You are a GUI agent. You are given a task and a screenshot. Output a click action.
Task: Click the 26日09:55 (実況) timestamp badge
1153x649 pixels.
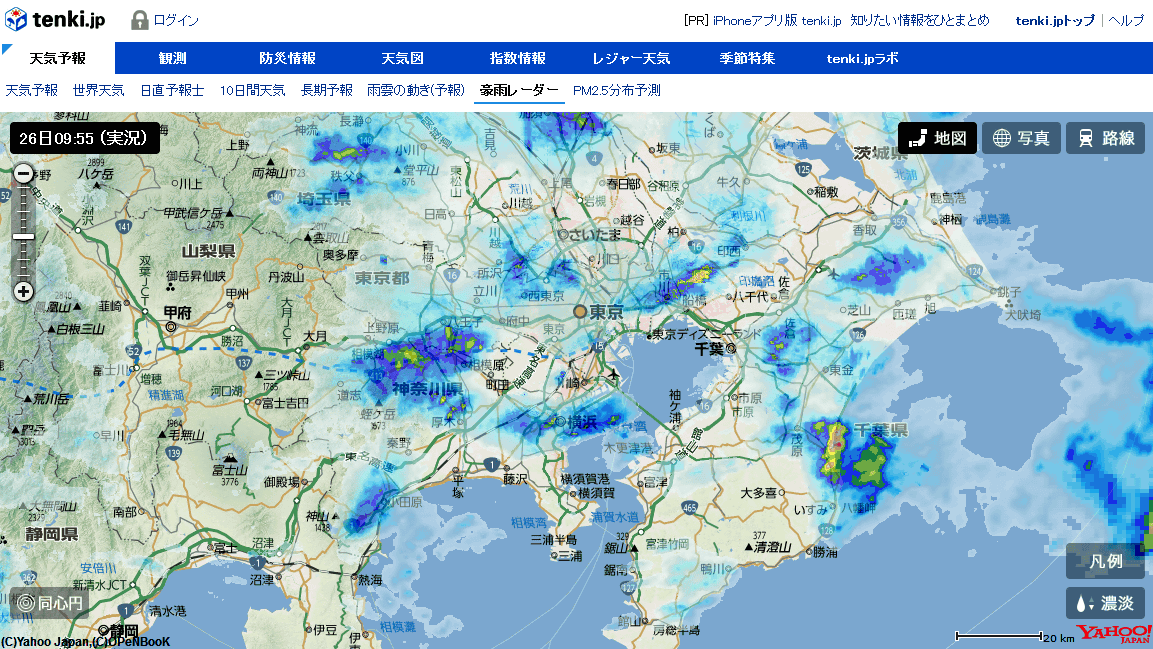point(83,138)
